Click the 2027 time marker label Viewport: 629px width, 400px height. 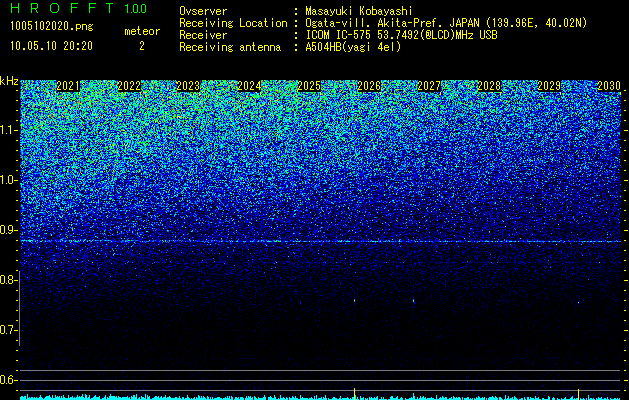(x=429, y=86)
